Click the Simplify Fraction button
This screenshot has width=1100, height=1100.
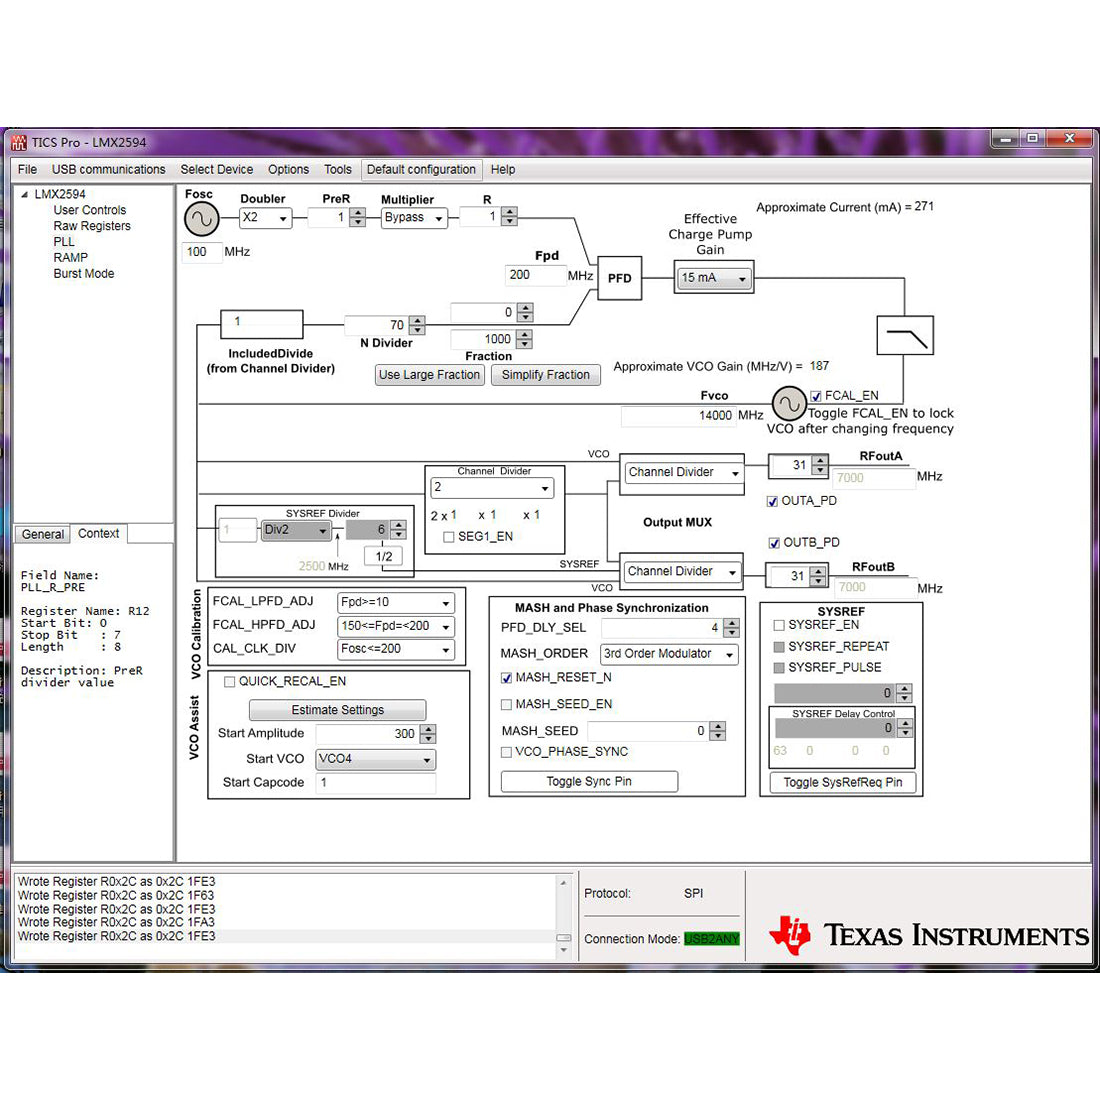click(545, 375)
